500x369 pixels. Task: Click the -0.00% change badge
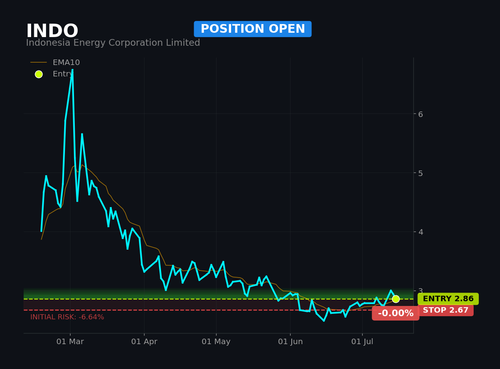(396, 313)
